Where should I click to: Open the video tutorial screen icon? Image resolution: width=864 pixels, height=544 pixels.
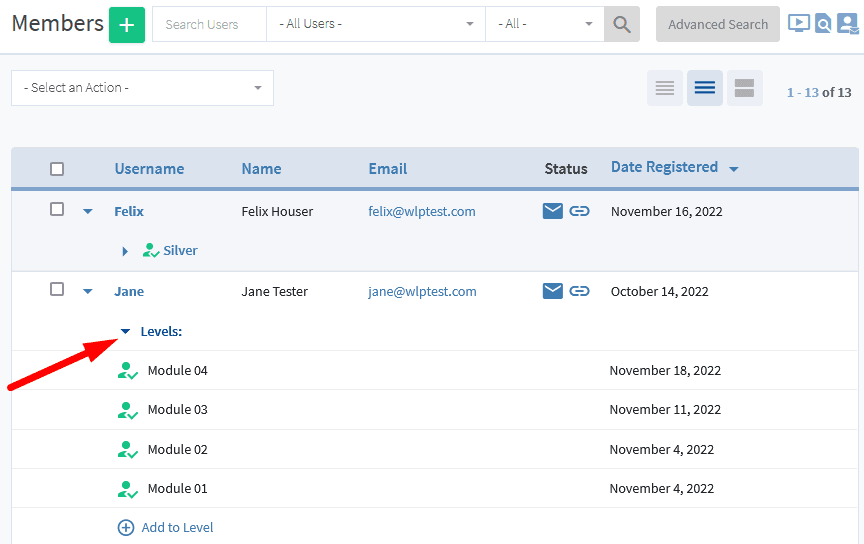click(798, 23)
